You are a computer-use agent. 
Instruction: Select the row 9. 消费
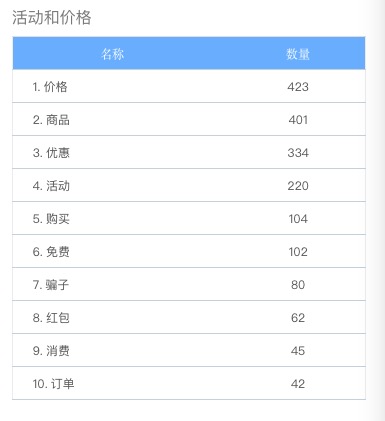(x=189, y=350)
